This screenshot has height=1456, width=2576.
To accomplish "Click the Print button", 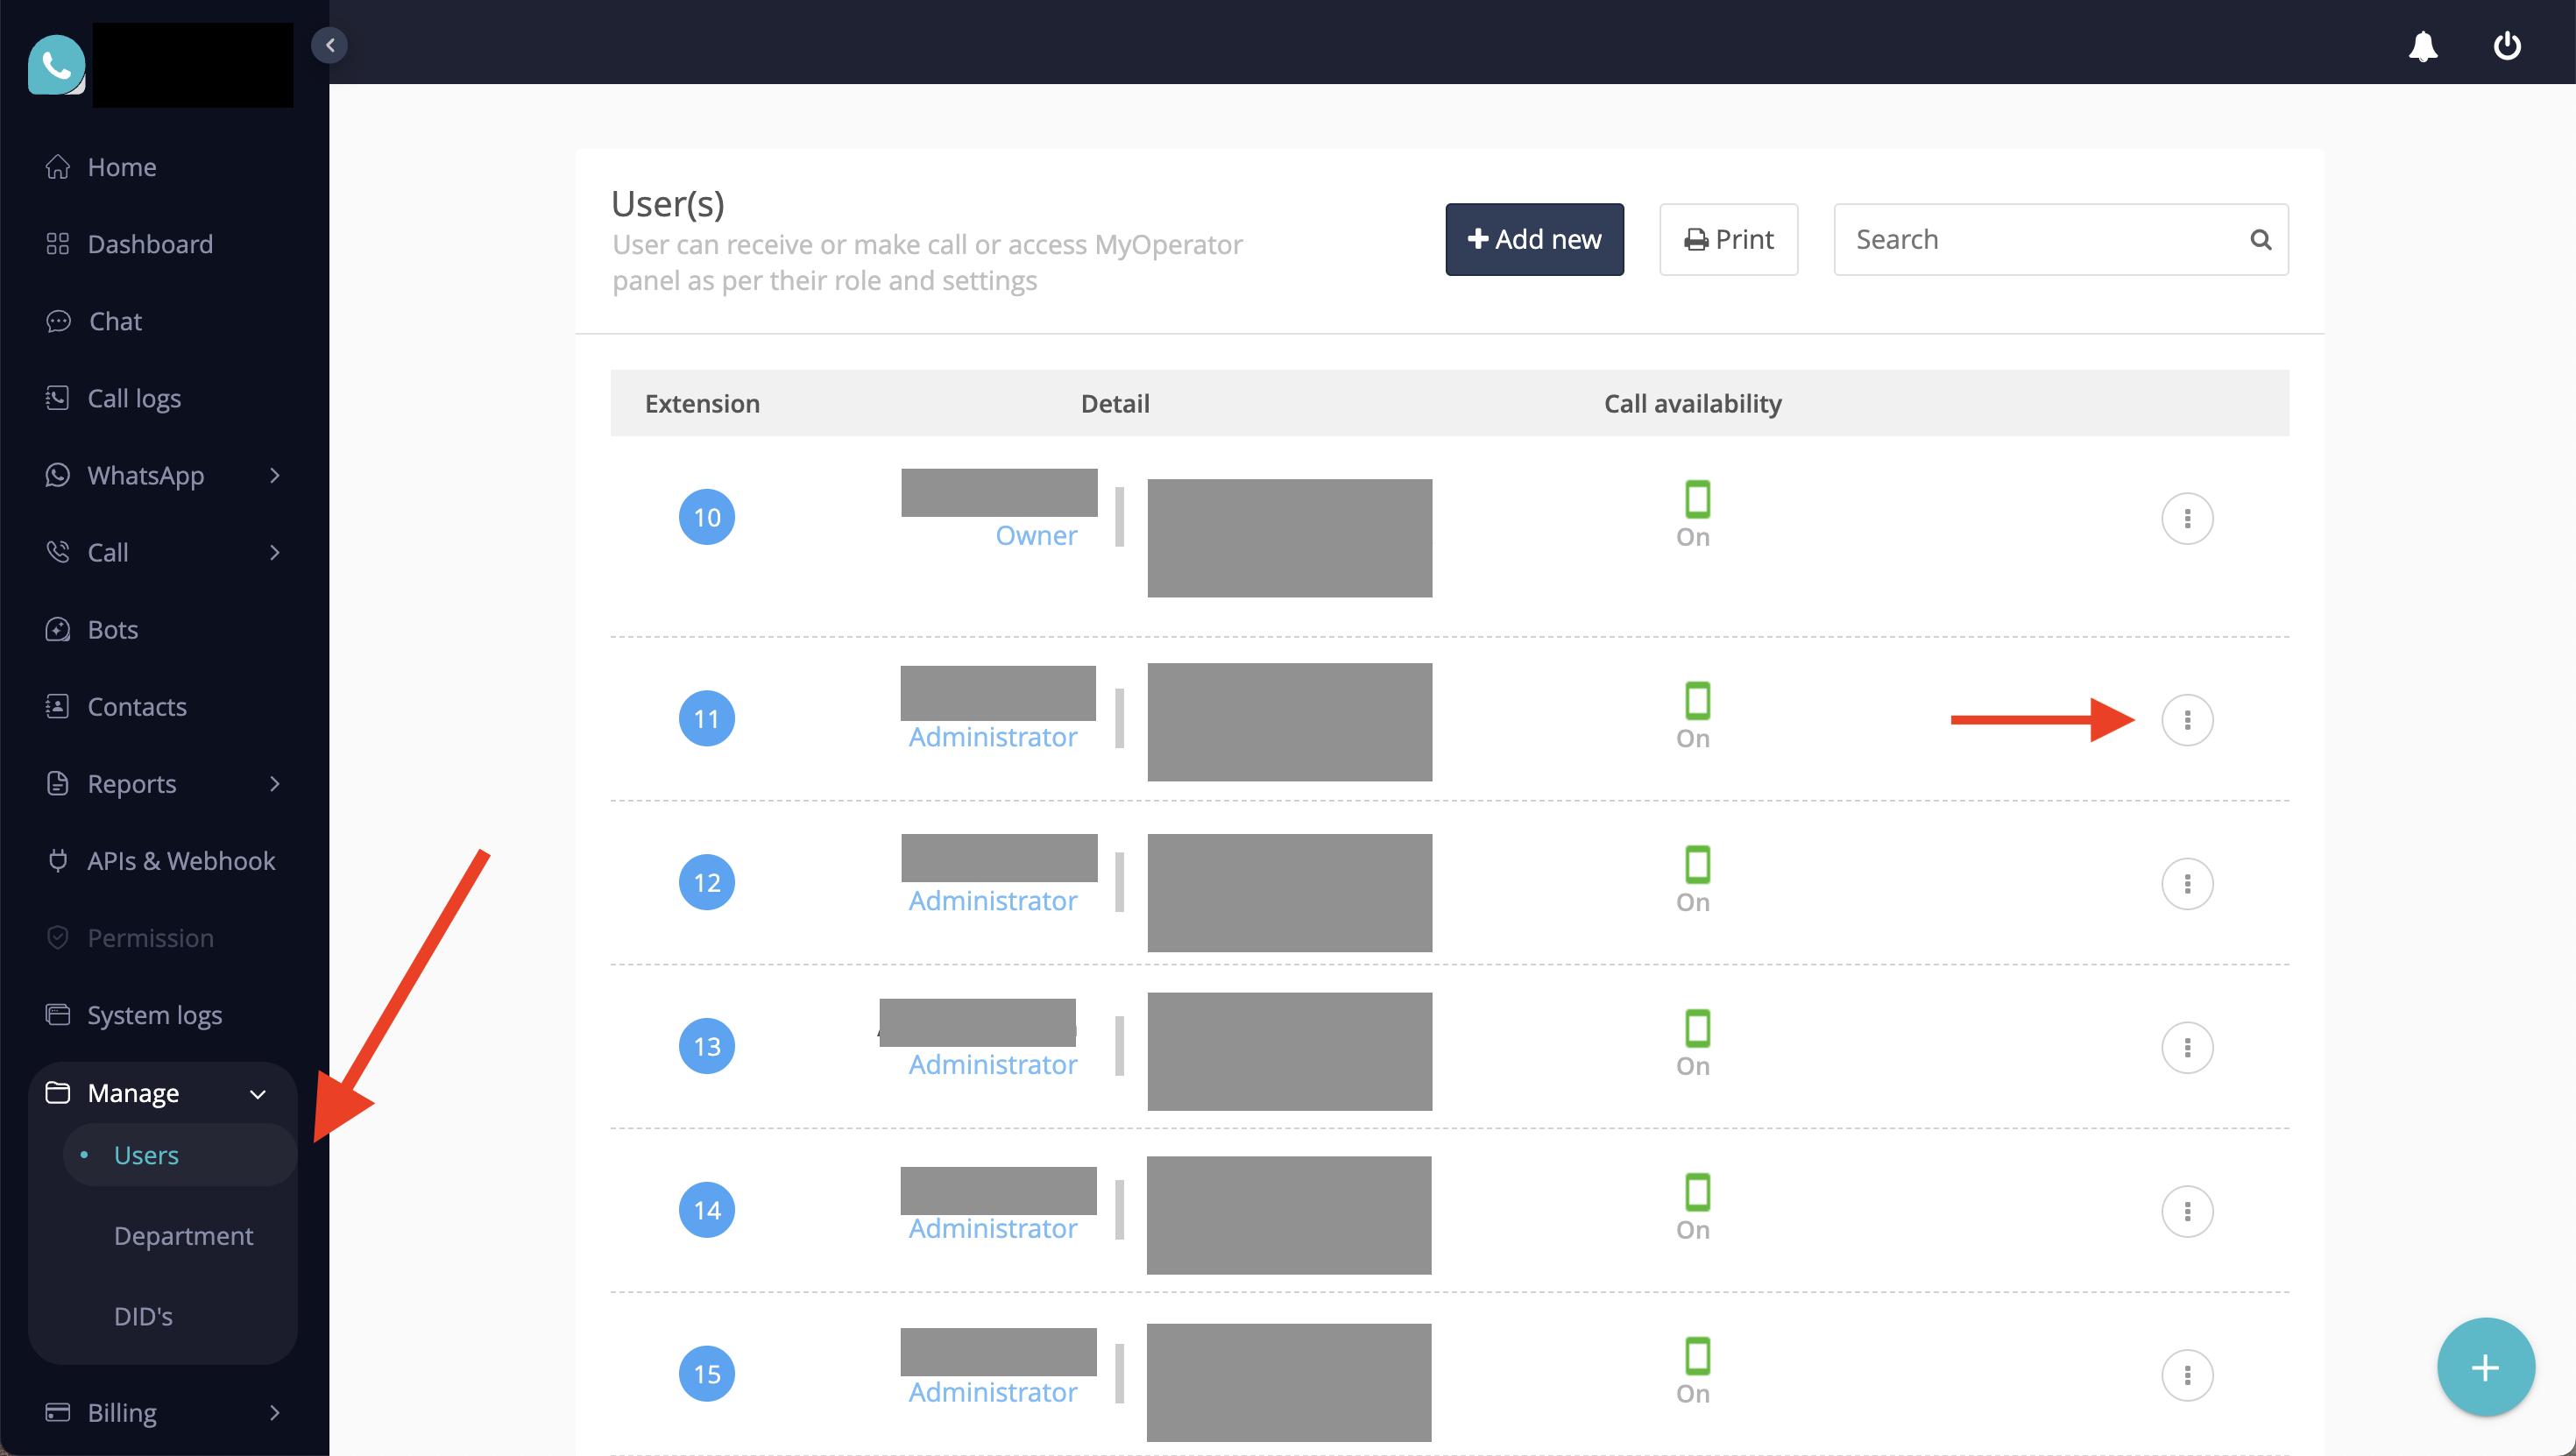I will (x=1728, y=240).
